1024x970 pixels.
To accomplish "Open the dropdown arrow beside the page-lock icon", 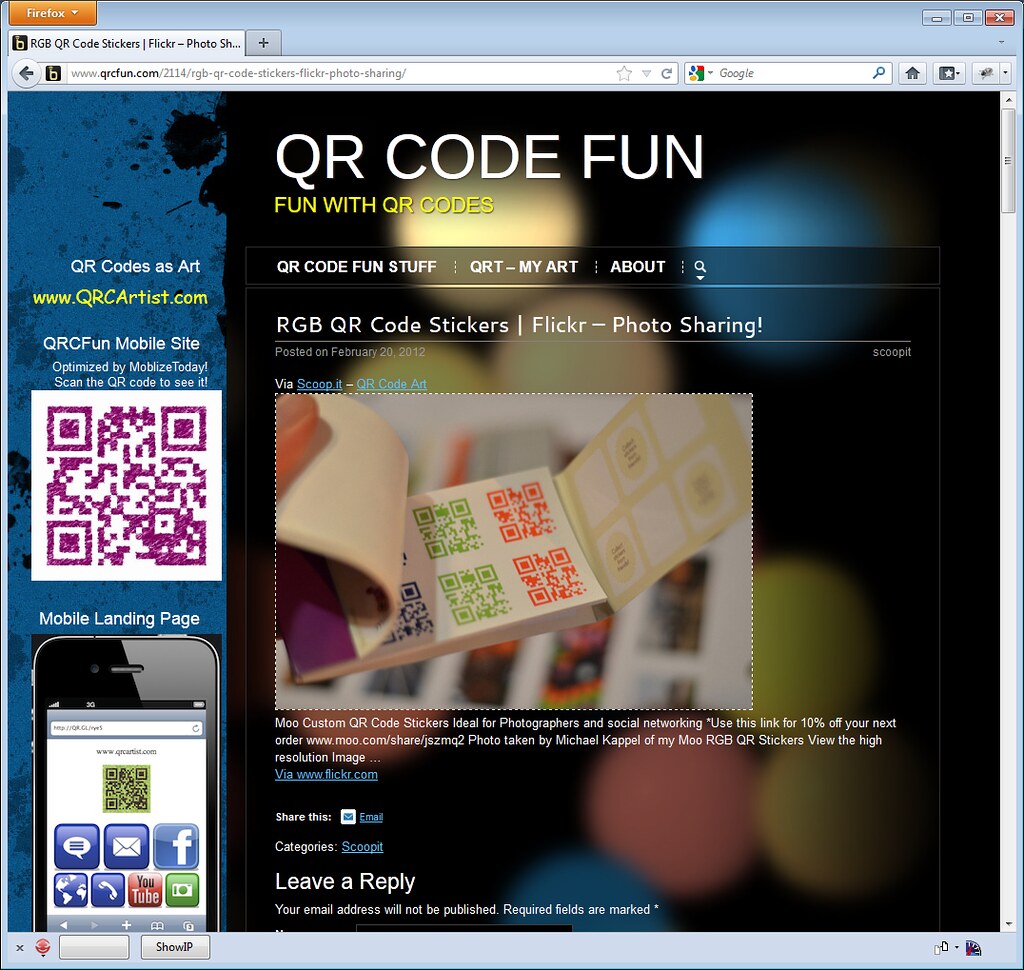I will [957, 947].
